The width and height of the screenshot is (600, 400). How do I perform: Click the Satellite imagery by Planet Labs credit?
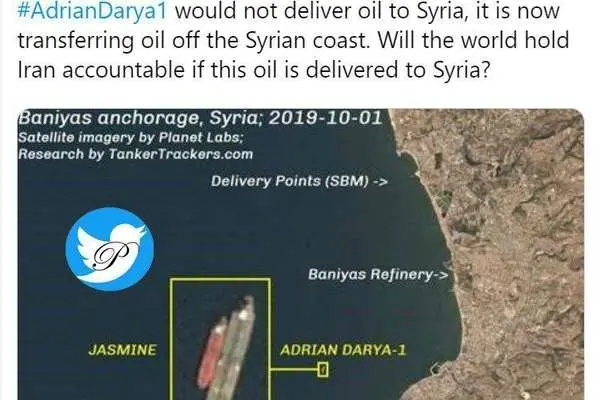point(130,137)
